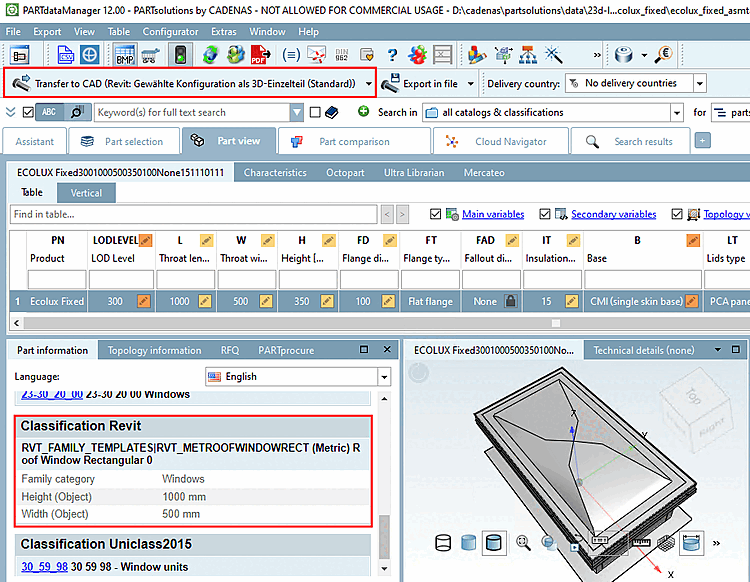Expand 3D view toolbar overflow chevron
The height and width of the screenshot is (582, 750).
click(x=716, y=543)
